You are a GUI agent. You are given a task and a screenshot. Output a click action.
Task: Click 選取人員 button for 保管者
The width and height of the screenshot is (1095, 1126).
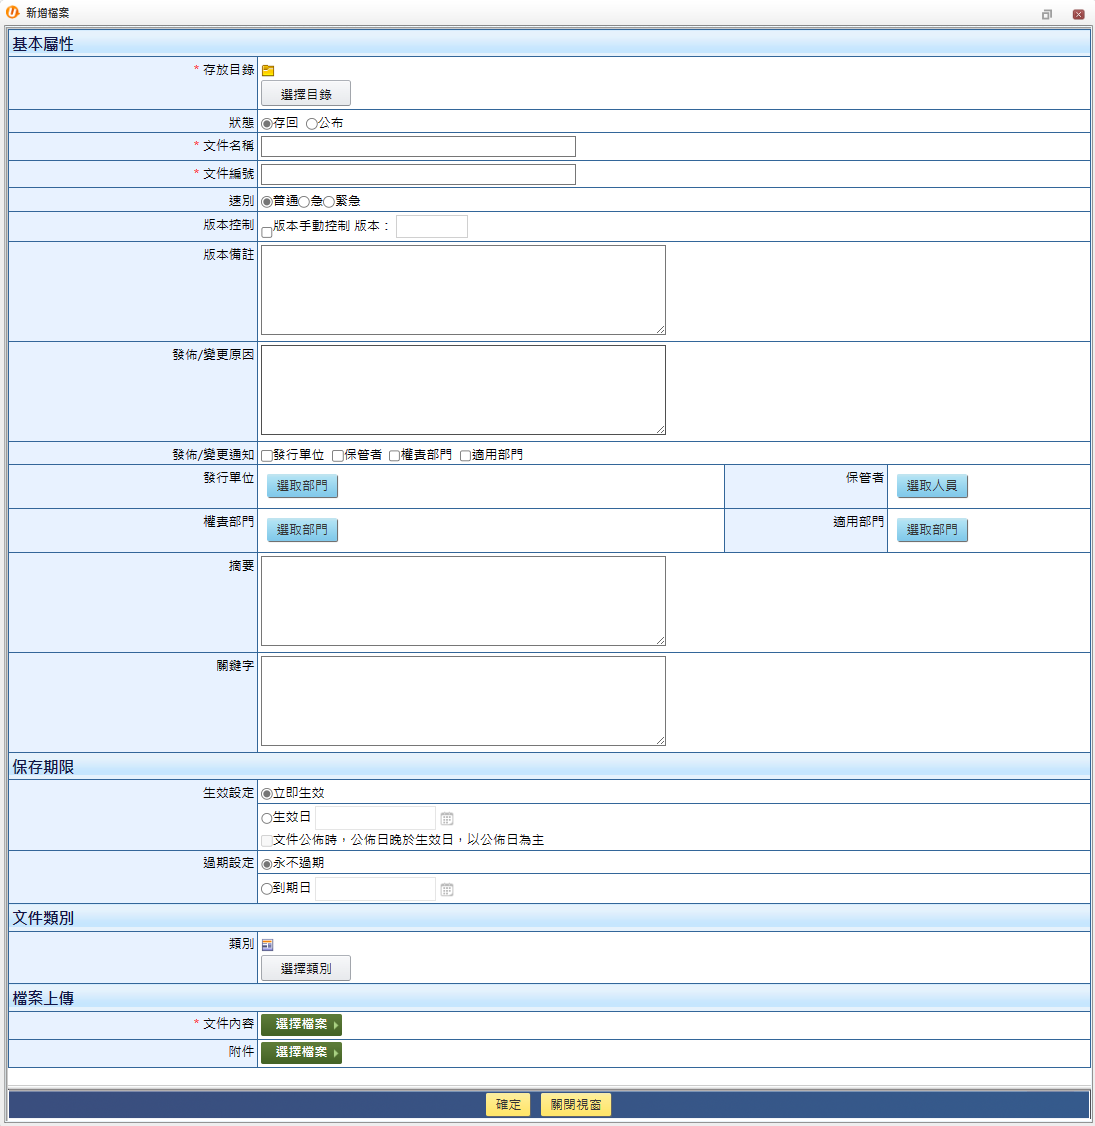[932, 486]
